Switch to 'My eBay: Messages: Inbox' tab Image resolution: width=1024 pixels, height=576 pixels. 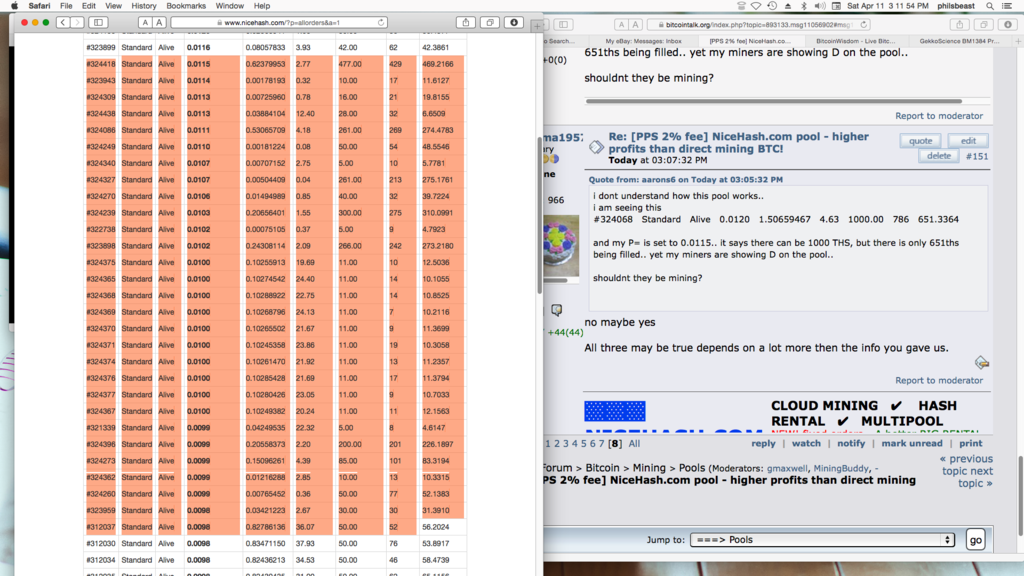pos(643,40)
